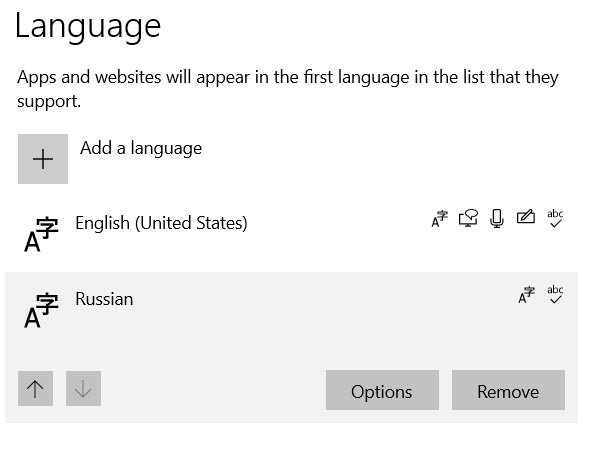Click the Add a language label

pyautogui.click(x=141, y=148)
